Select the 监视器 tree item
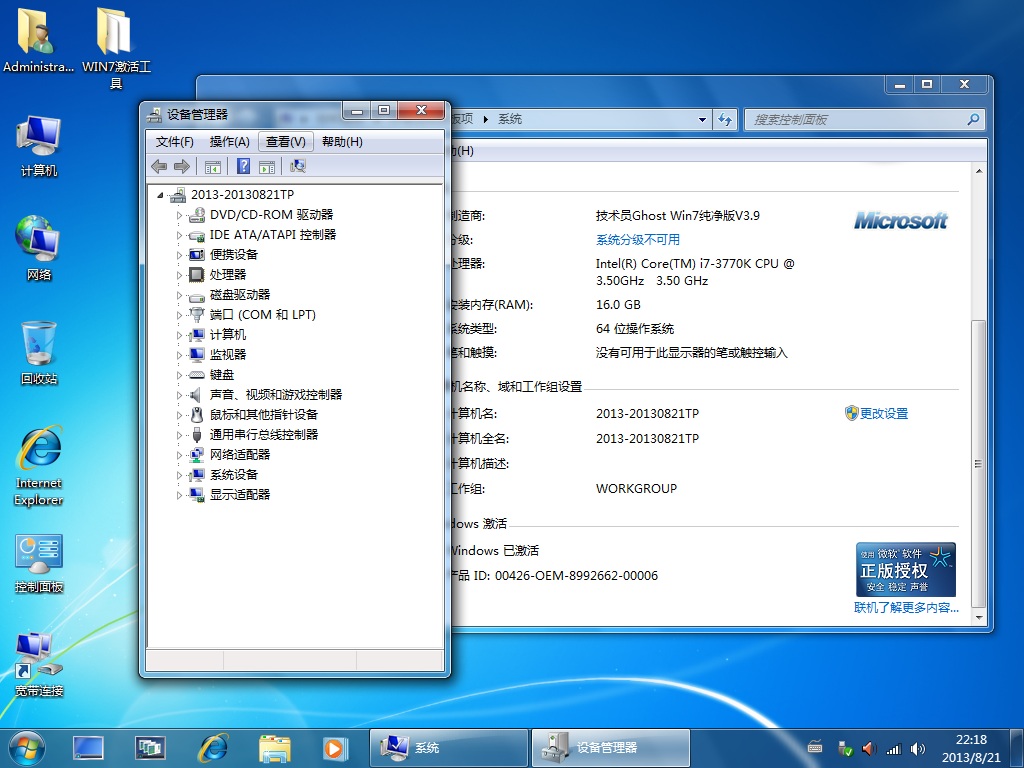Screen dimensions: 1024x768 coord(228,355)
